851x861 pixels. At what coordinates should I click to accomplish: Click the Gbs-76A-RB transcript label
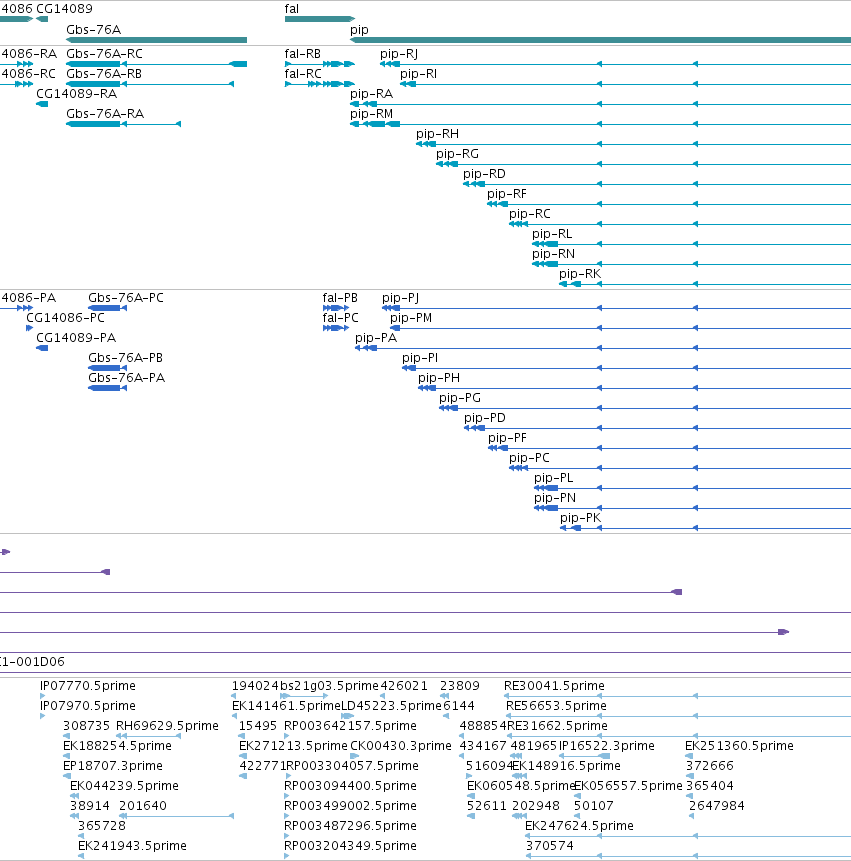click(x=104, y=74)
